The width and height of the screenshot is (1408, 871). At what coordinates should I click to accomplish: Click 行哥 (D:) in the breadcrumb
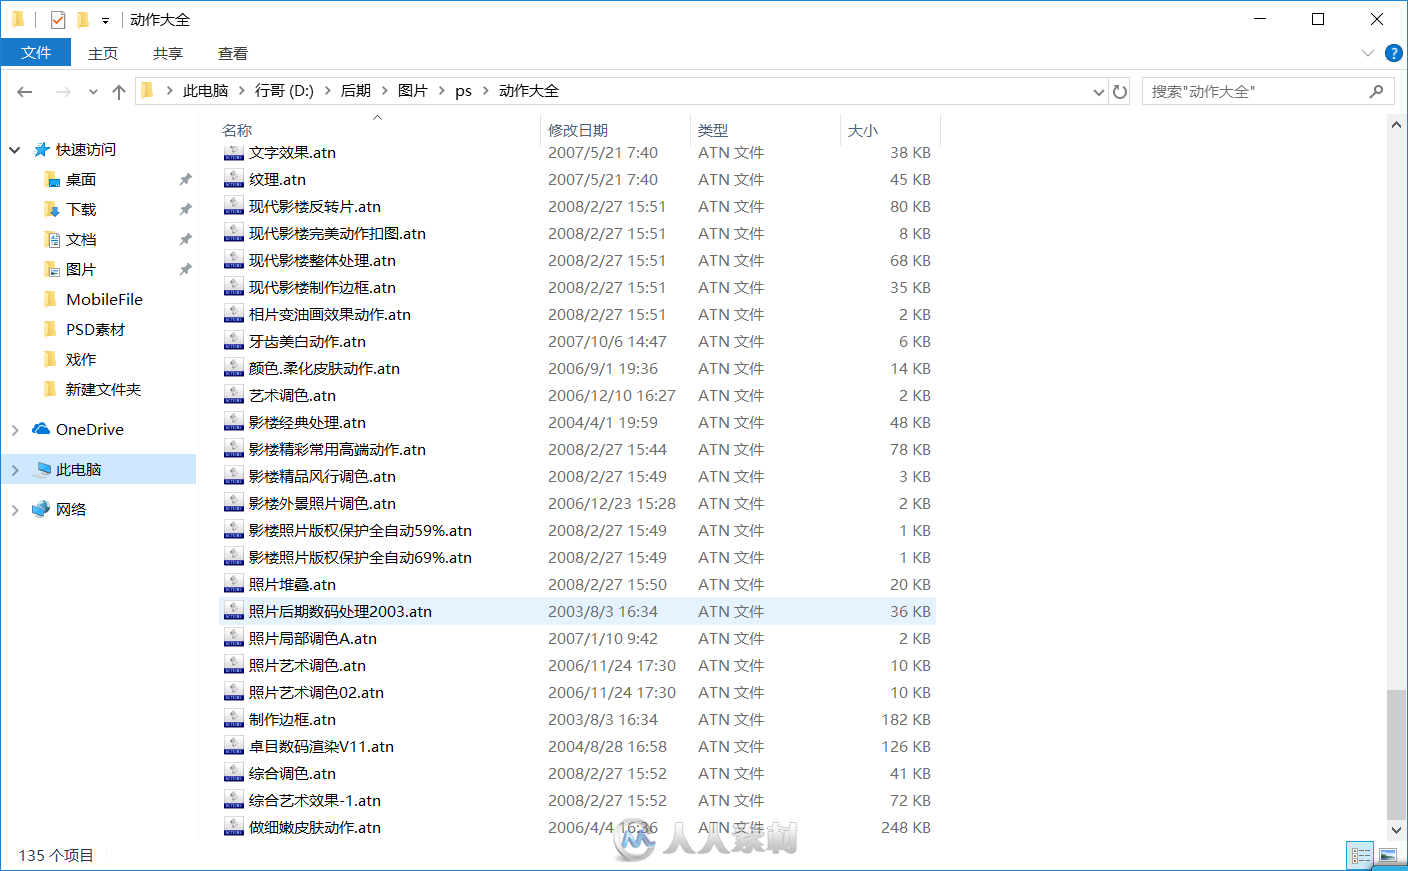pos(284,91)
